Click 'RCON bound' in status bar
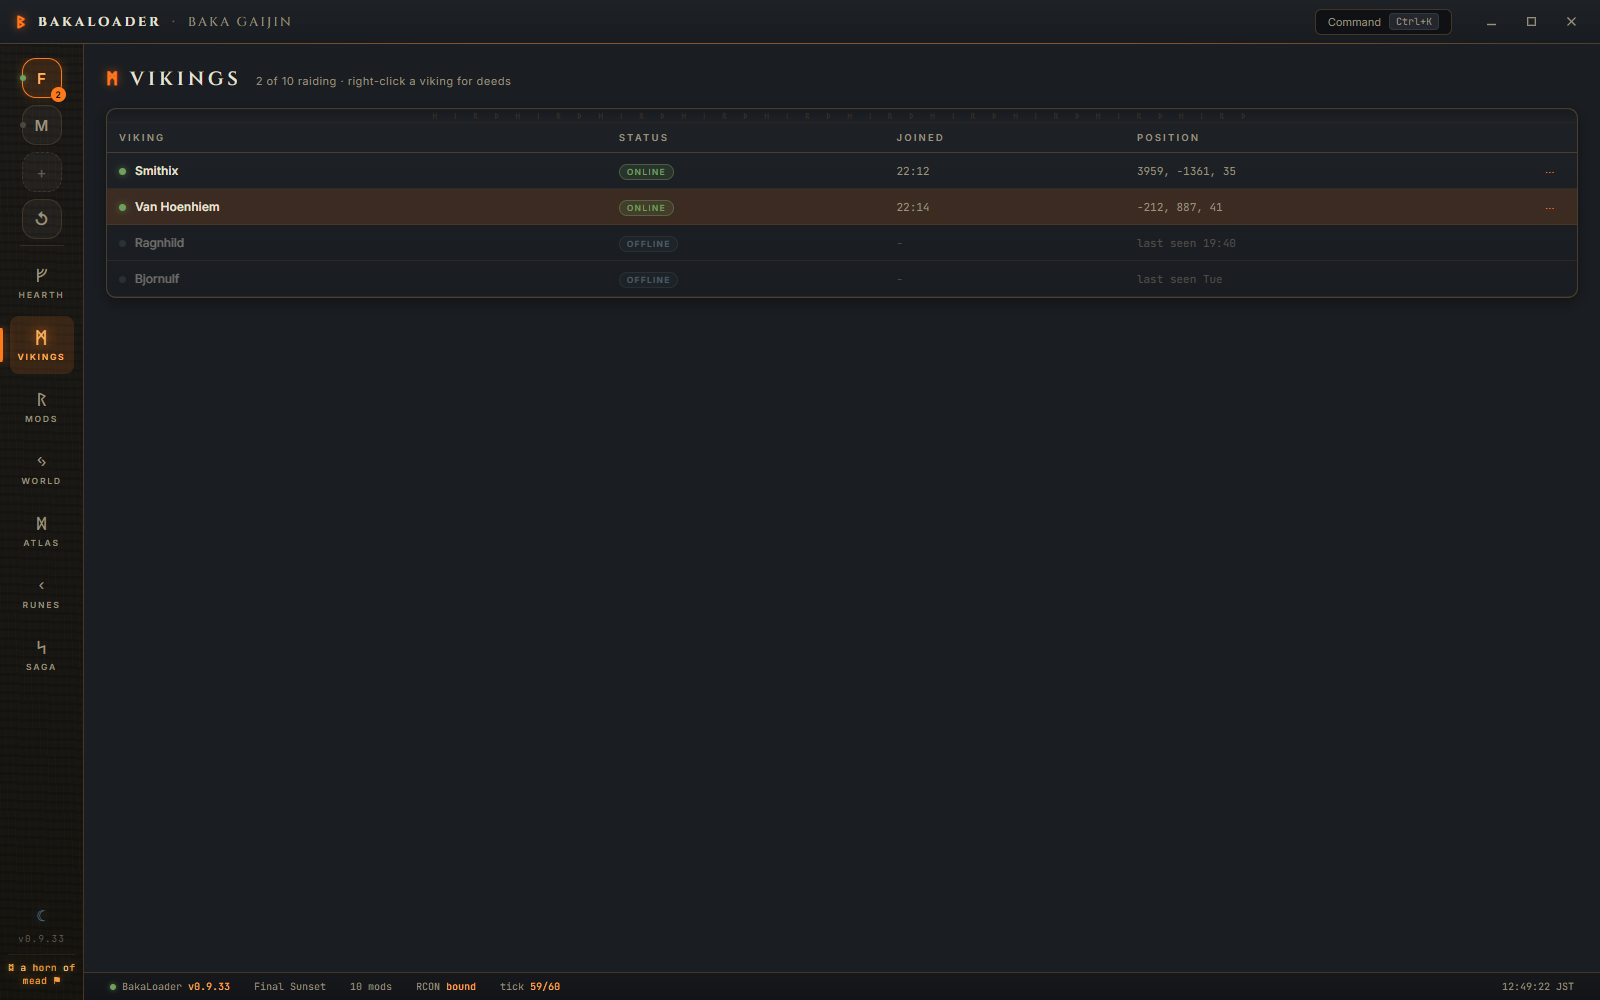Image resolution: width=1600 pixels, height=1000 pixels. (446, 987)
